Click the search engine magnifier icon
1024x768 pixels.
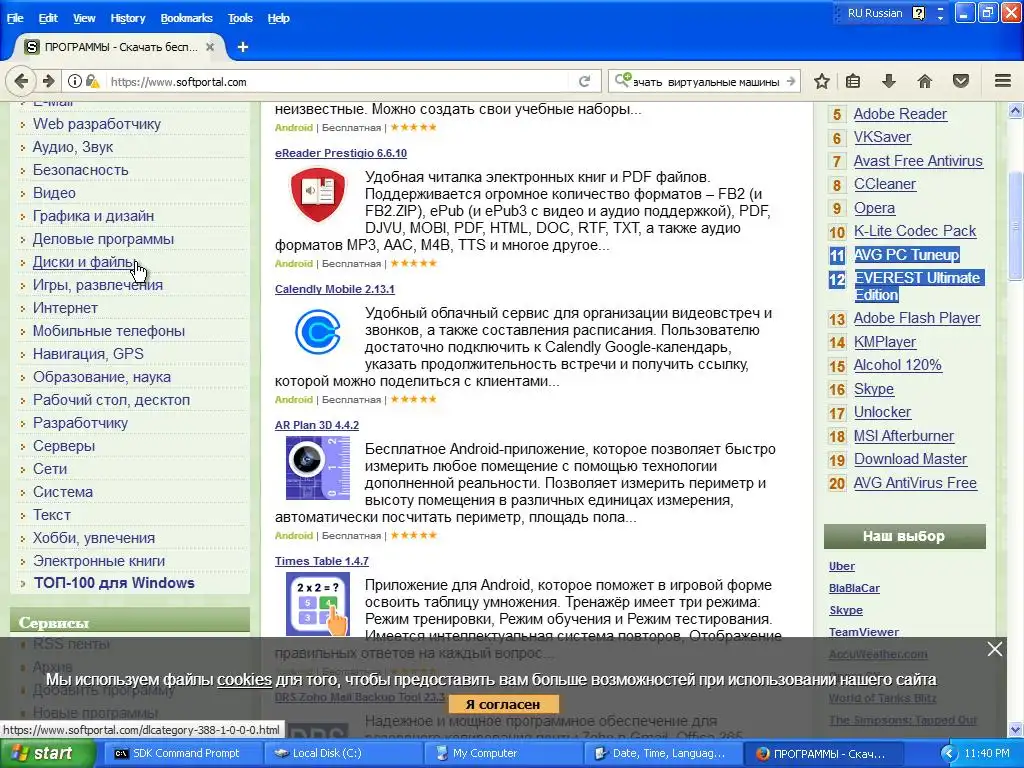[623, 80]
